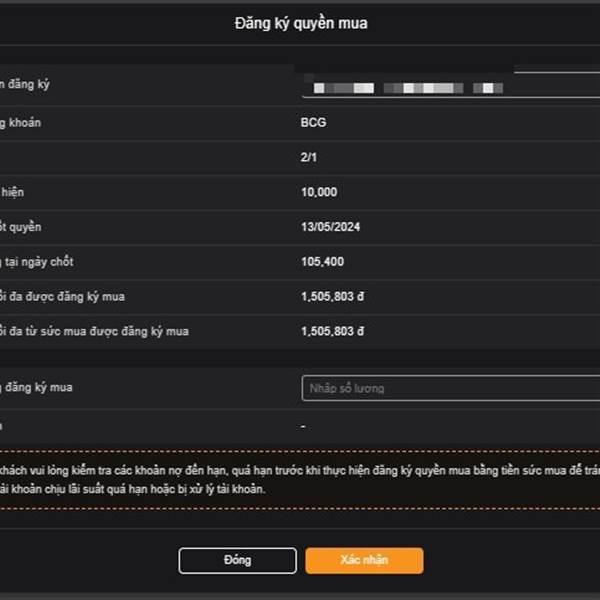The width and height of the screenshot is (600, 600).
Task: Click the 105,400 quantity at record date
Action: 322,262
